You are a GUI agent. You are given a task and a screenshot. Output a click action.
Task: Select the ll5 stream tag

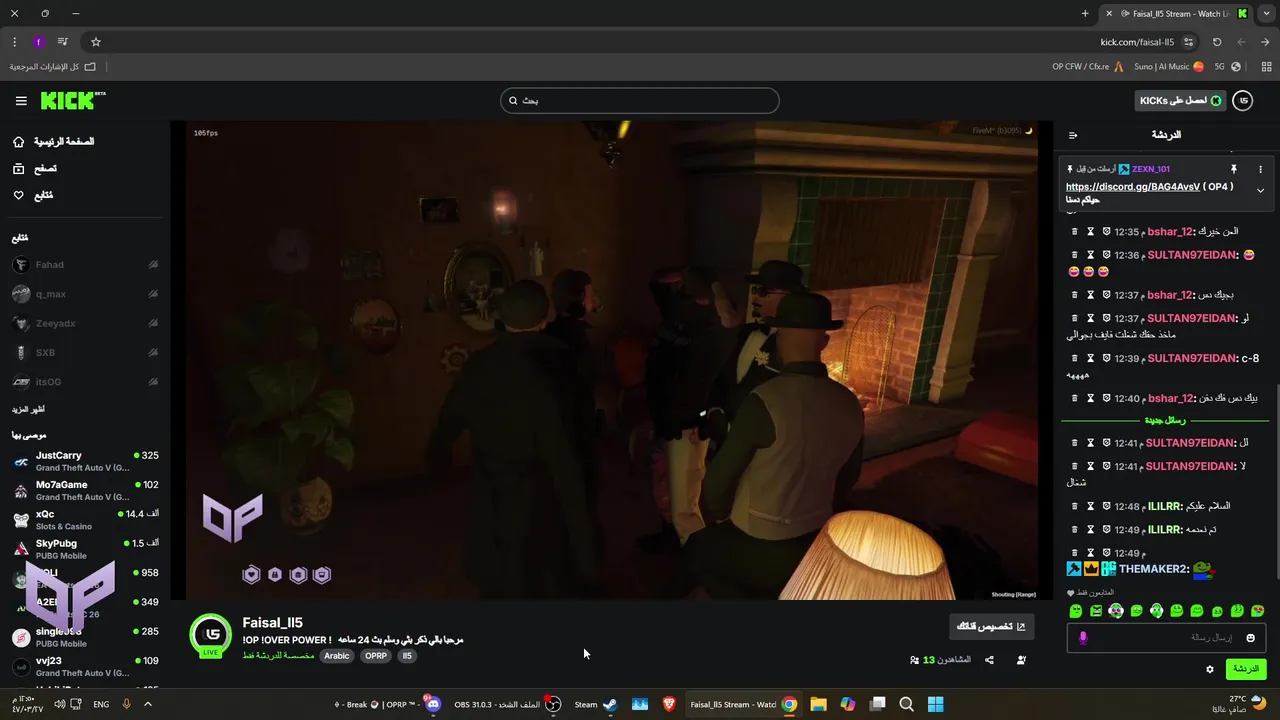tap(406, 656)
